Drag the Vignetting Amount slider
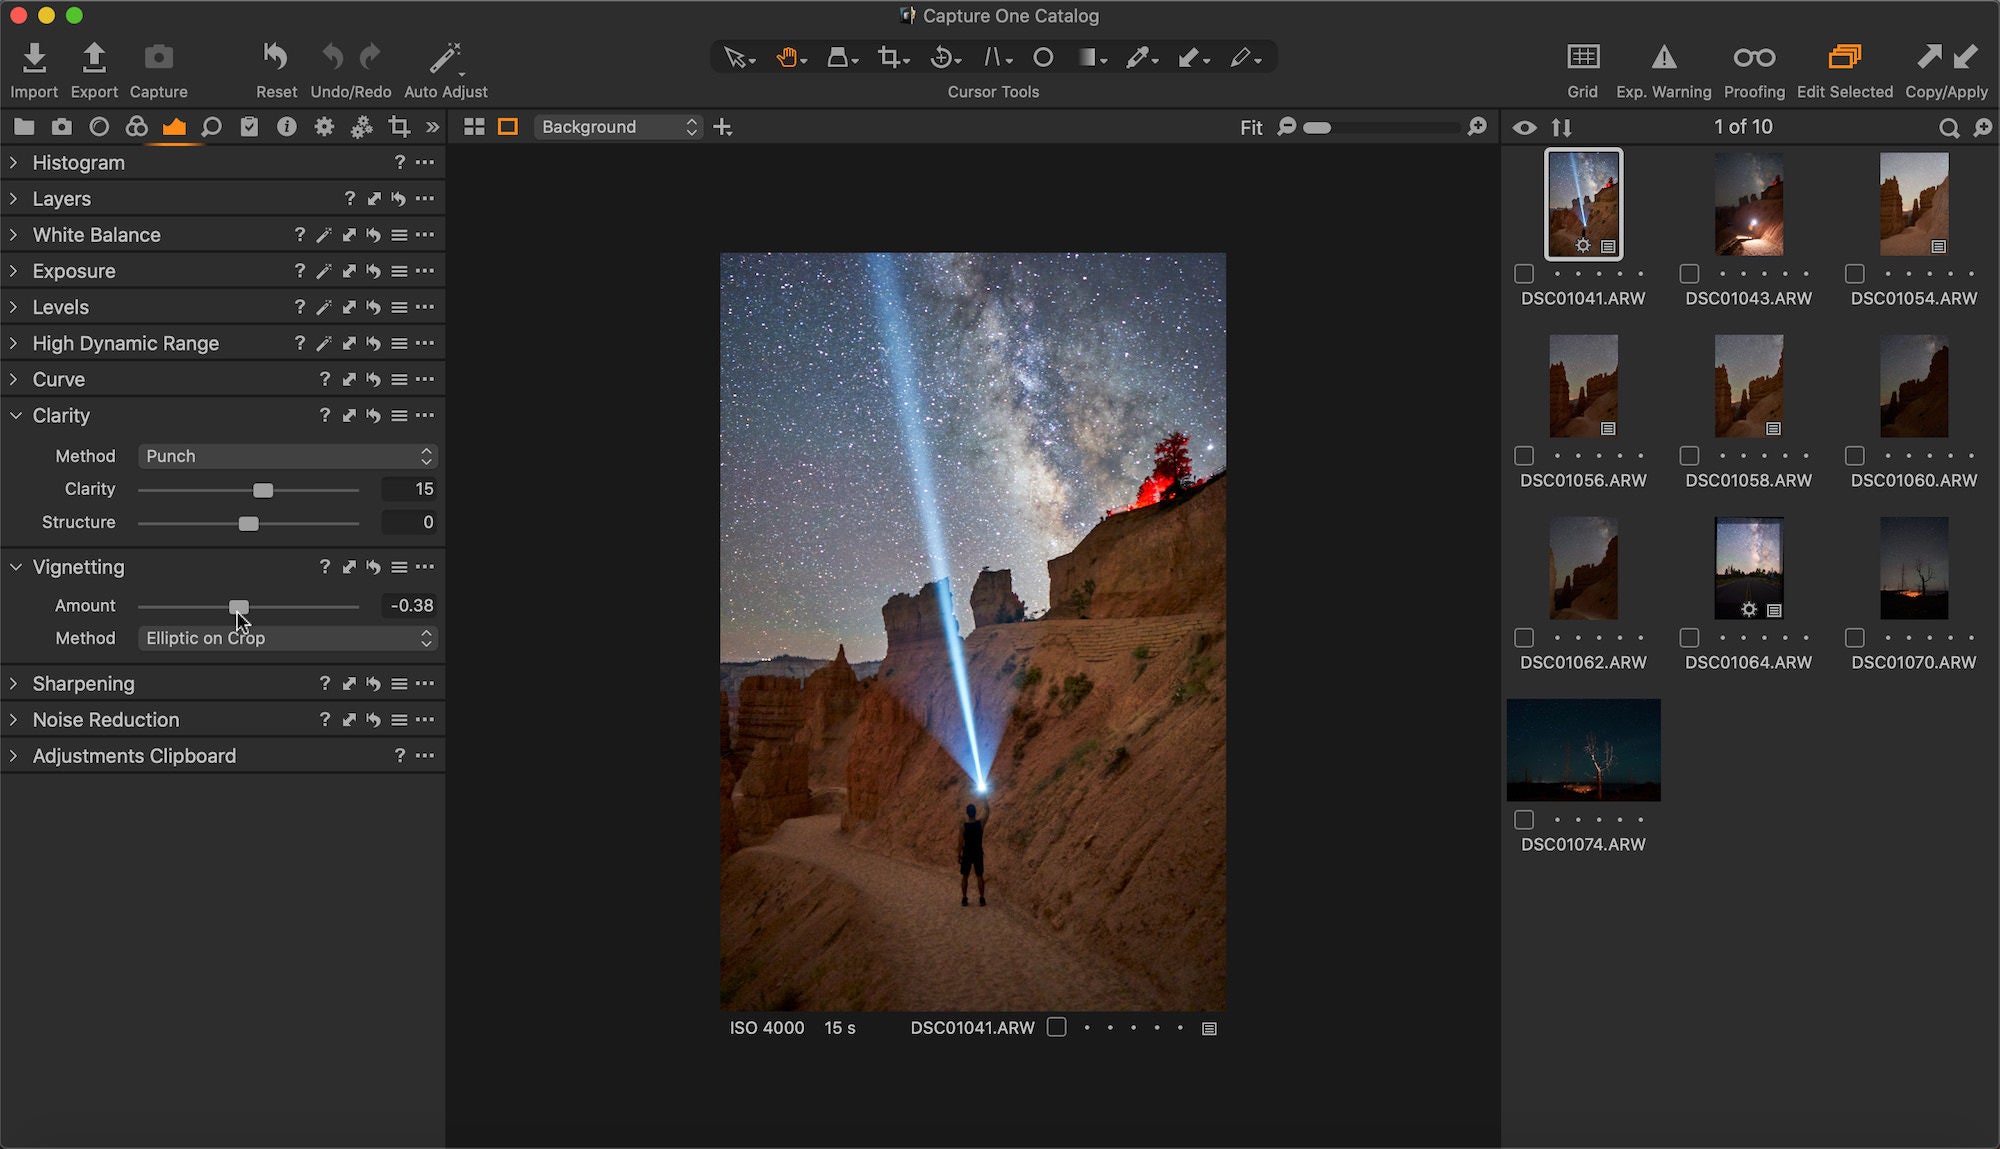Viewport: 2000px width, 1149px height. pos(240,605)
